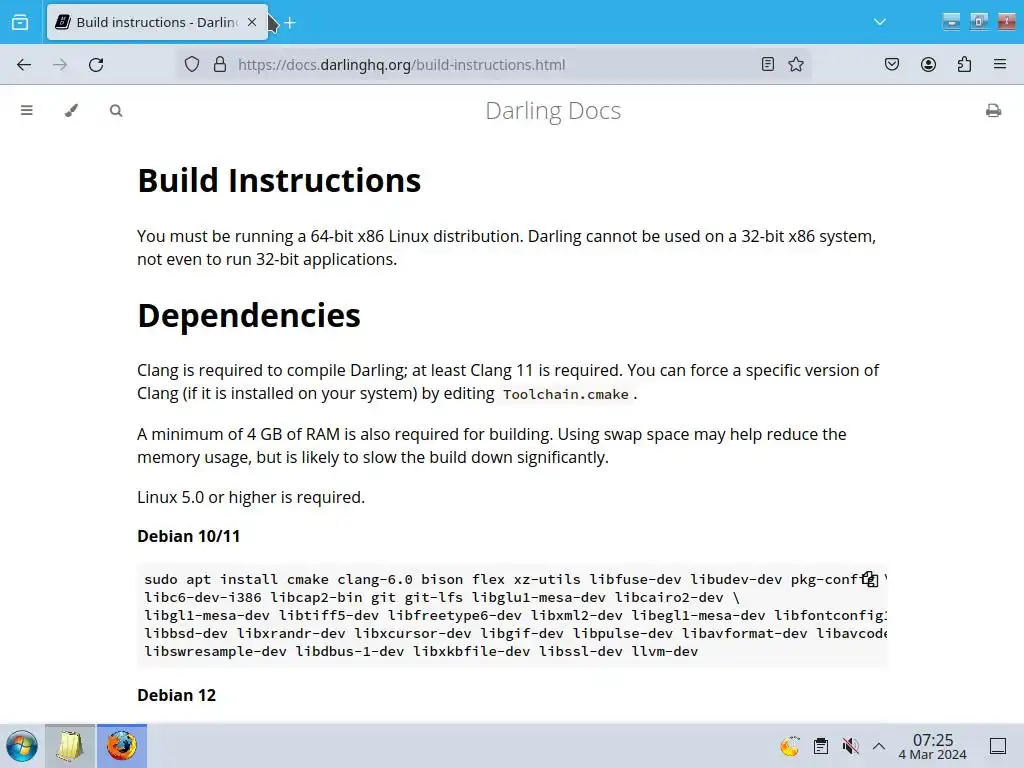Focus the URL address bar

pyautogui.click(x=493, y=65)
